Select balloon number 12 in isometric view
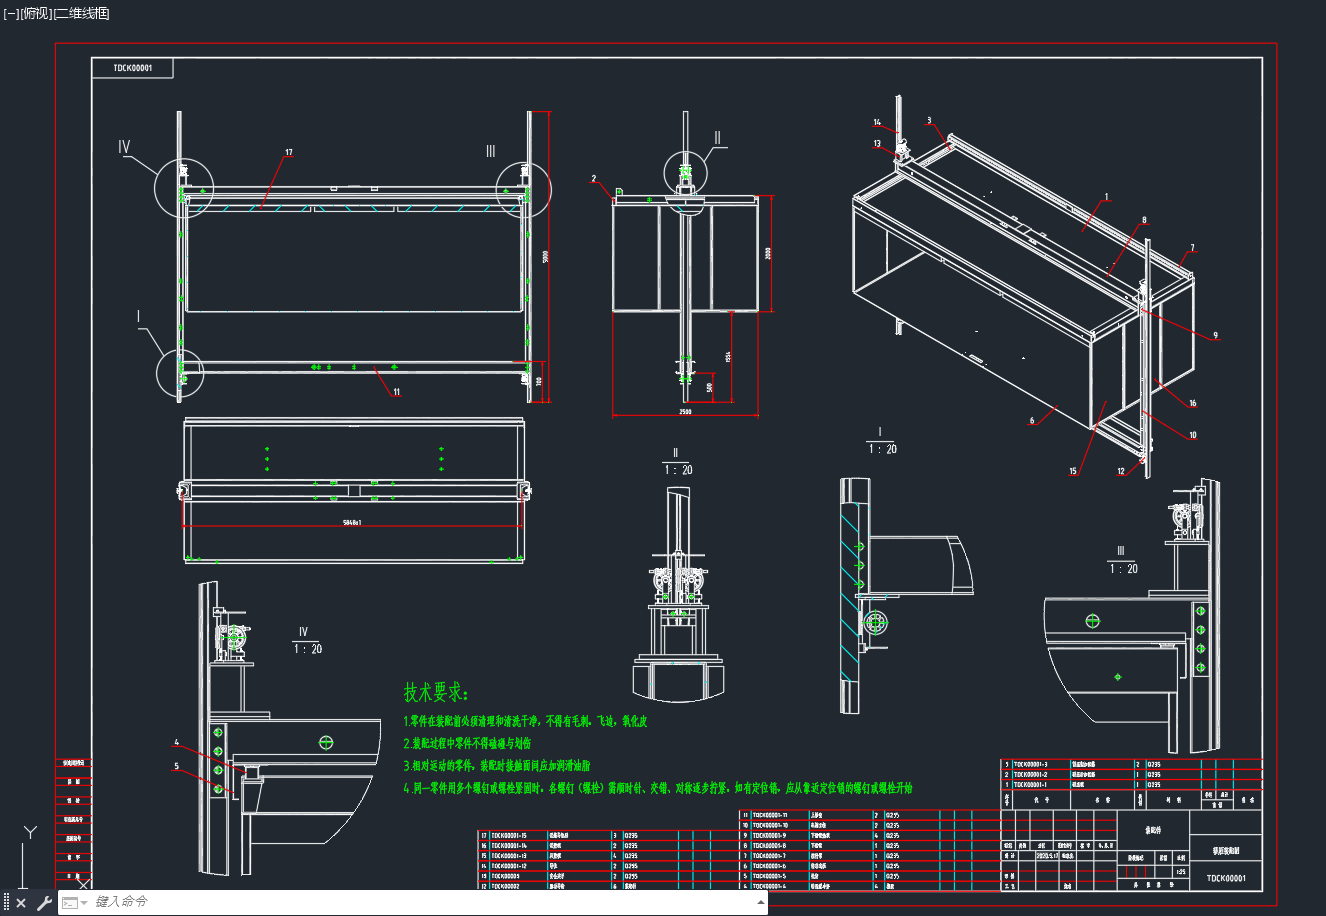Screen dimensions: 1326x916 point(1121,471)
